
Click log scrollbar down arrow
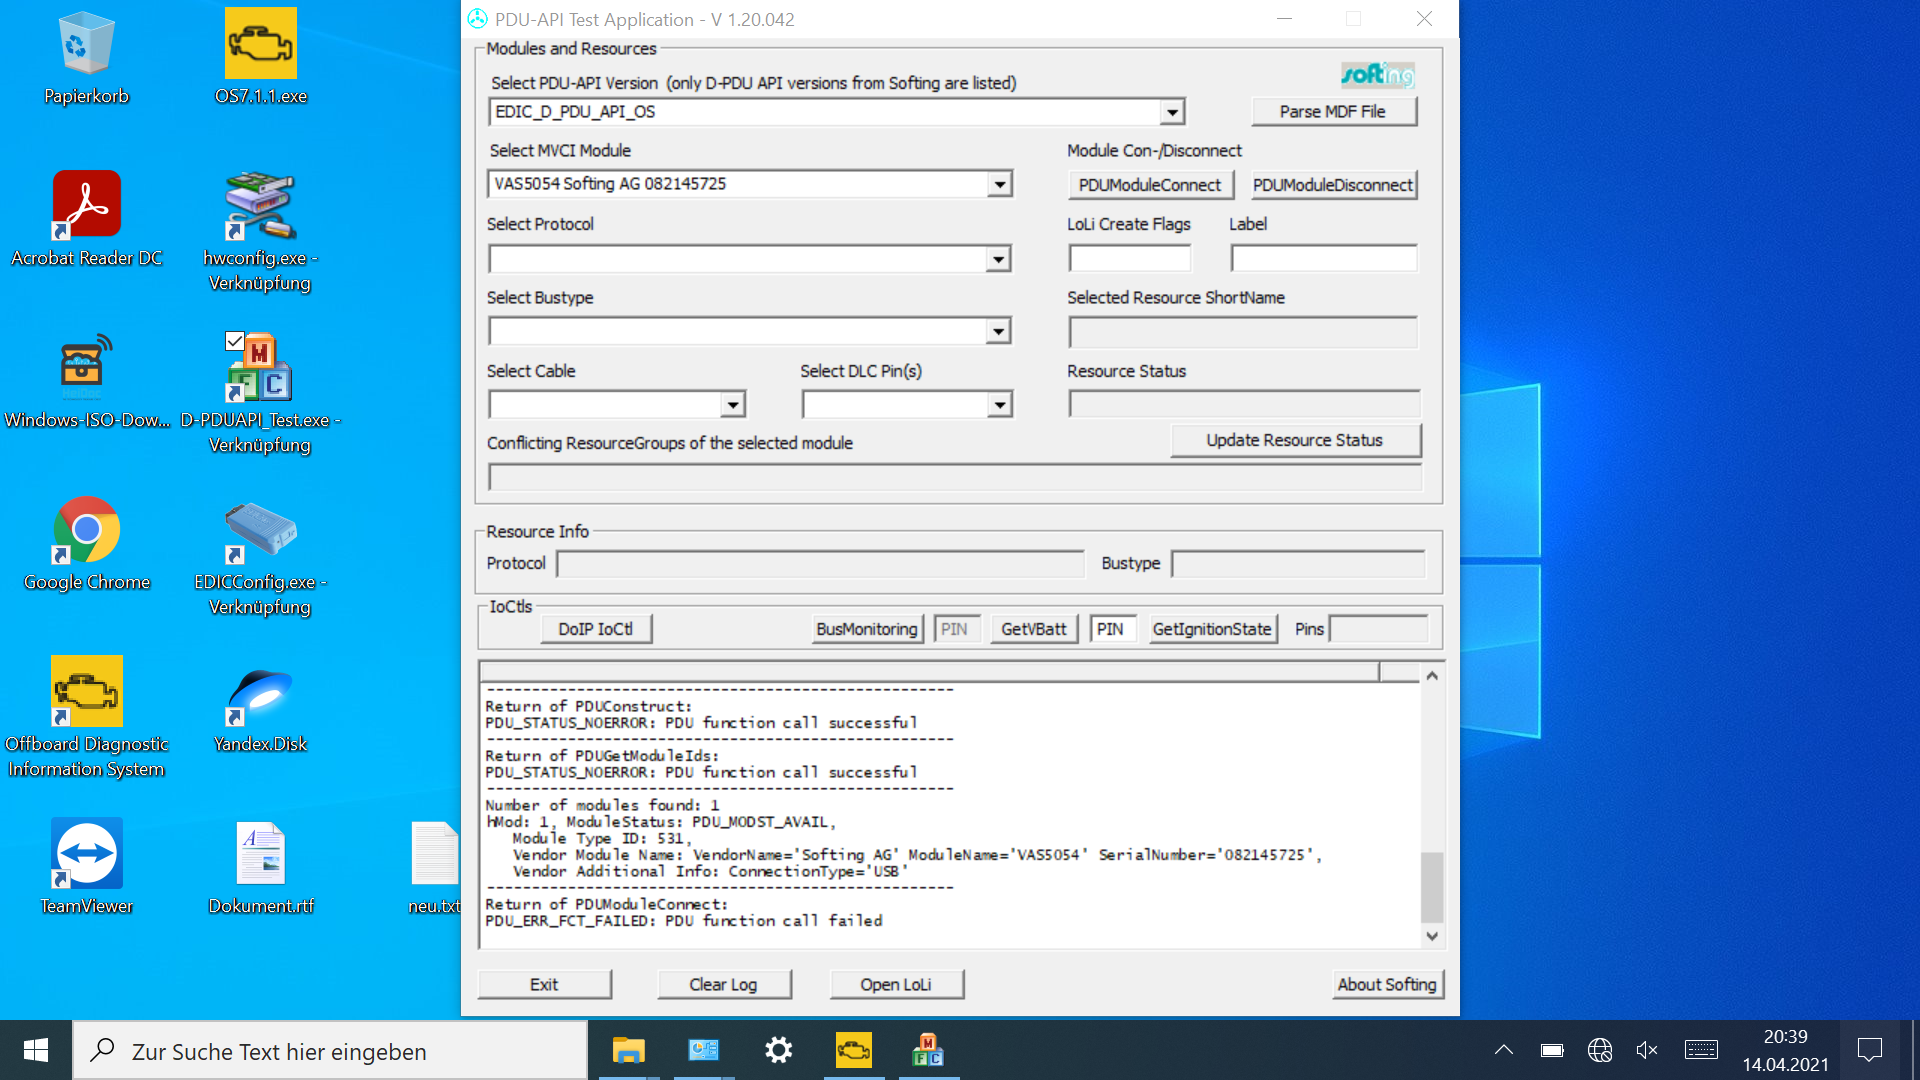click(1432, 936)
